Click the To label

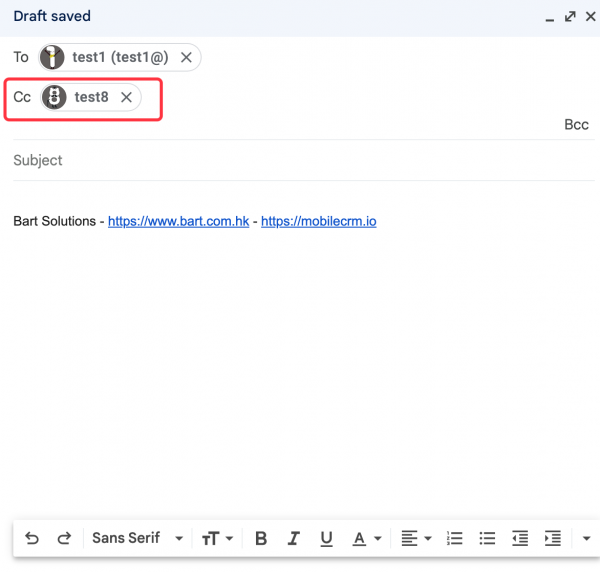point(21,57)
